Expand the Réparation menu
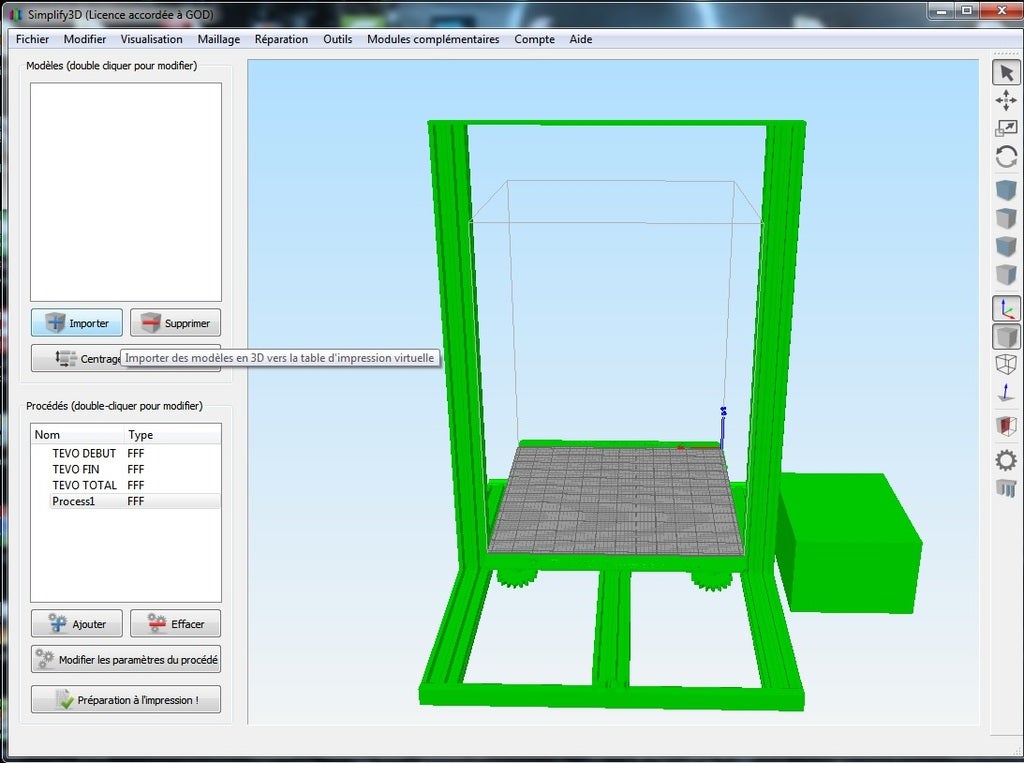The width and height of the screenshot is (1024, 763). [281, 39]
